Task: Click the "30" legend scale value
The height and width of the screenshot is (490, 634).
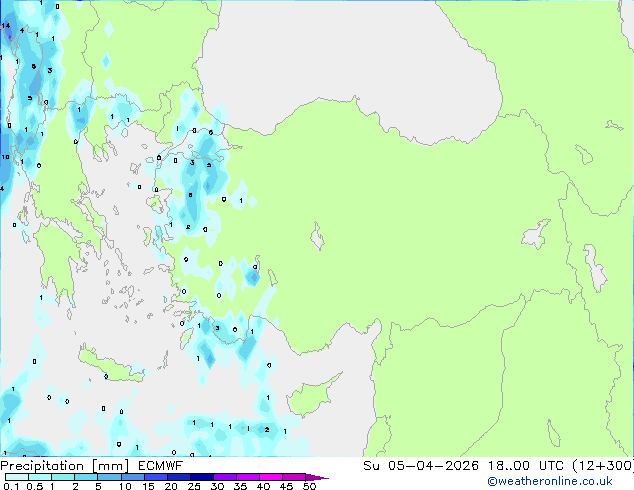Action: (217, 486)
